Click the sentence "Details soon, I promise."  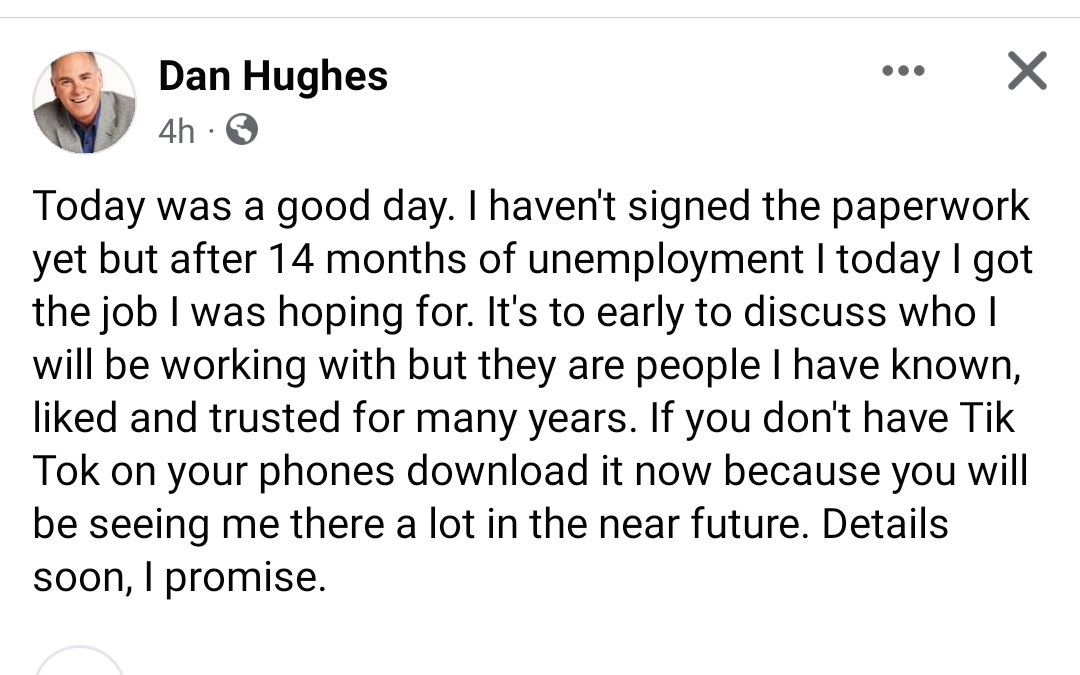point(490,550)
